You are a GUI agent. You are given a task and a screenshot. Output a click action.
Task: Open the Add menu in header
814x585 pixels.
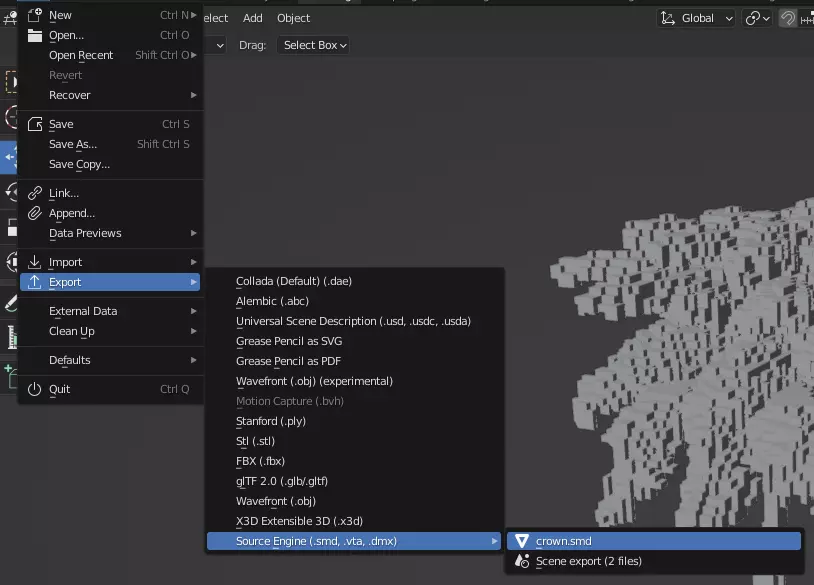[253, 18]
